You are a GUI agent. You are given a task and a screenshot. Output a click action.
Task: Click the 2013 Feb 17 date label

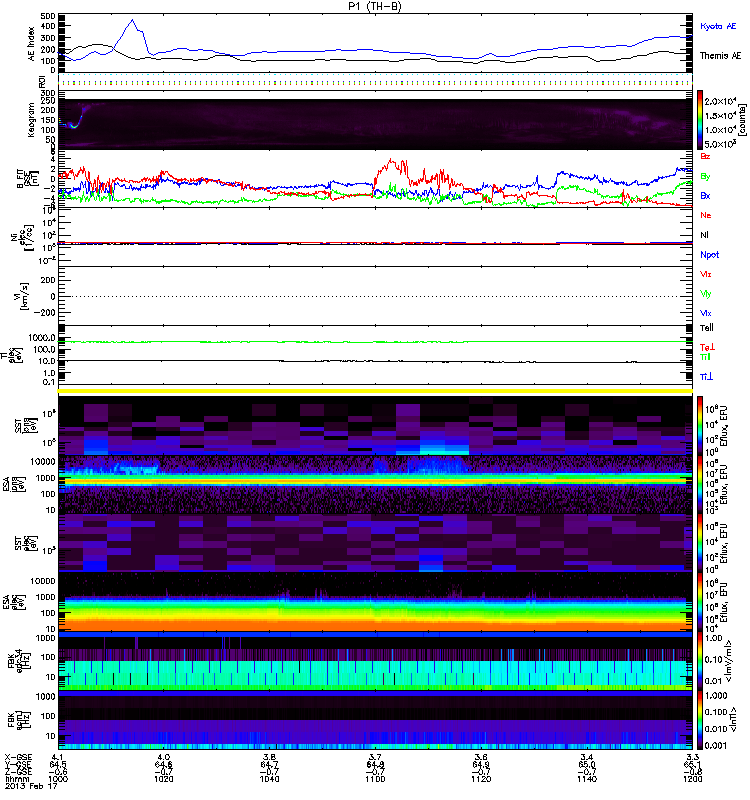(31, 786)
